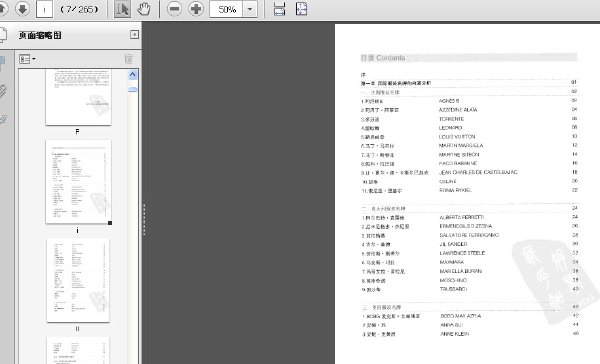
Task: Collapse the page thumbnails panel
Action: click(134, 34)
